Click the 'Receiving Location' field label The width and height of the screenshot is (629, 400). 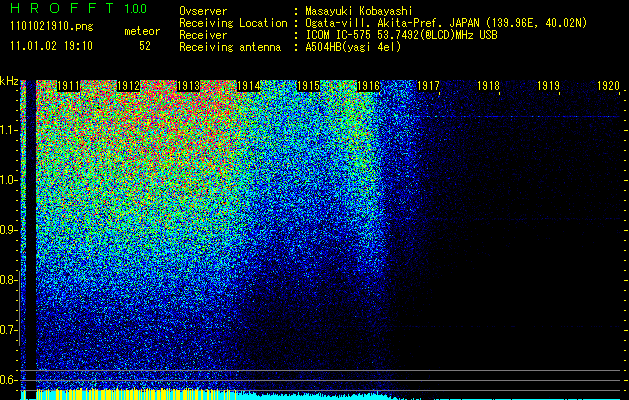(233, 23)
